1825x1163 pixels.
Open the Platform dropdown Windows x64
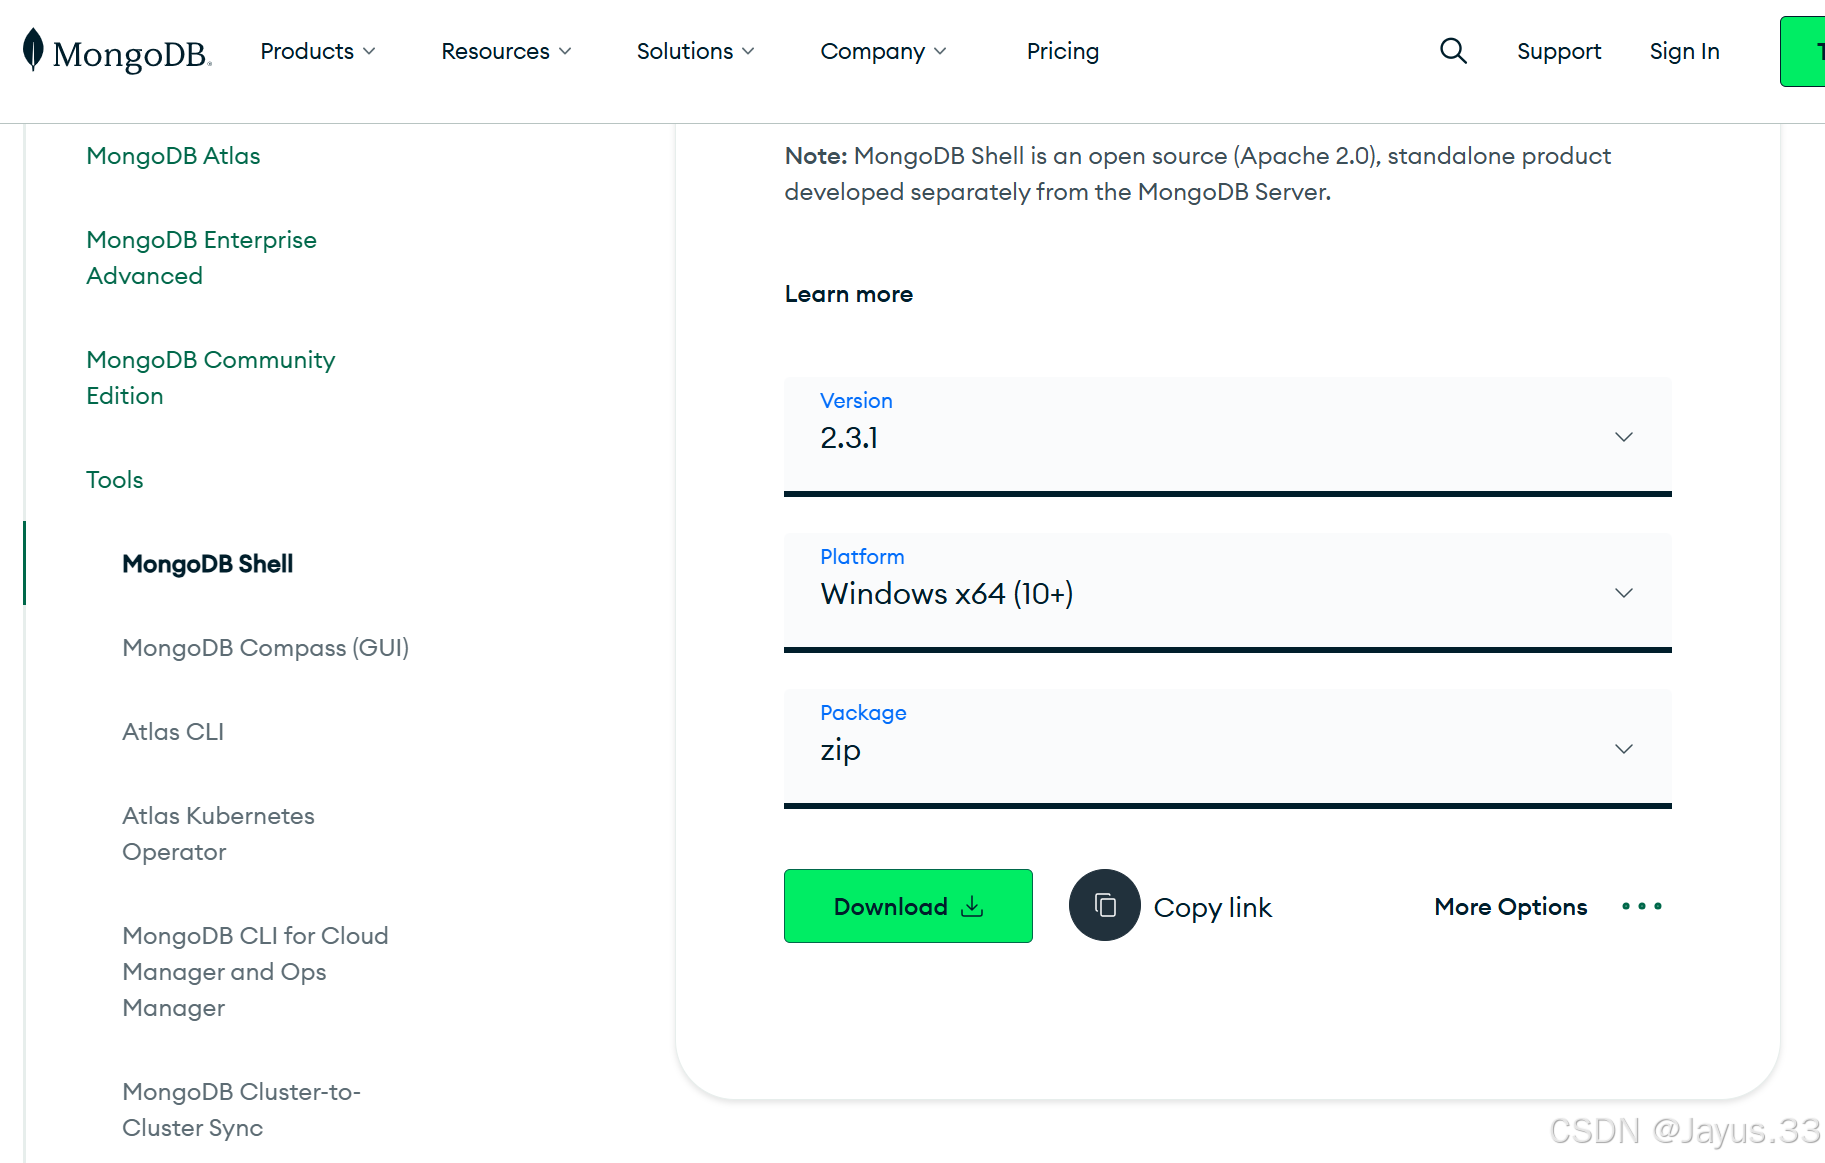[x=1228, y=593]
